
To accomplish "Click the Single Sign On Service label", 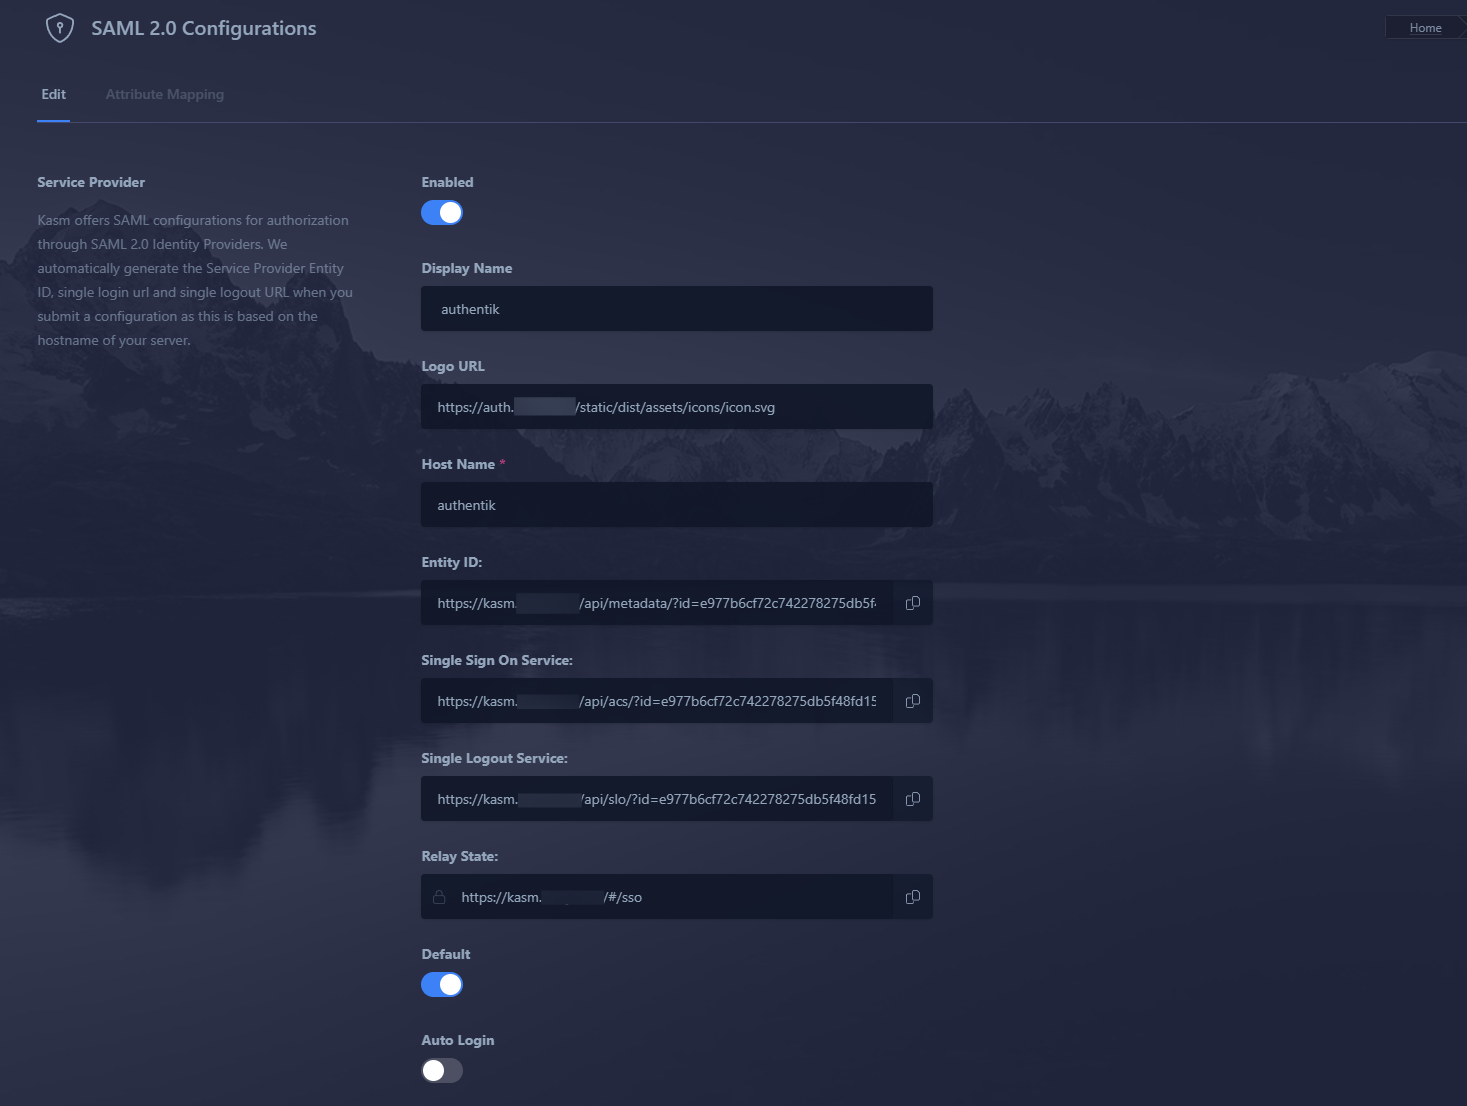I will click(x=497, y=660).
